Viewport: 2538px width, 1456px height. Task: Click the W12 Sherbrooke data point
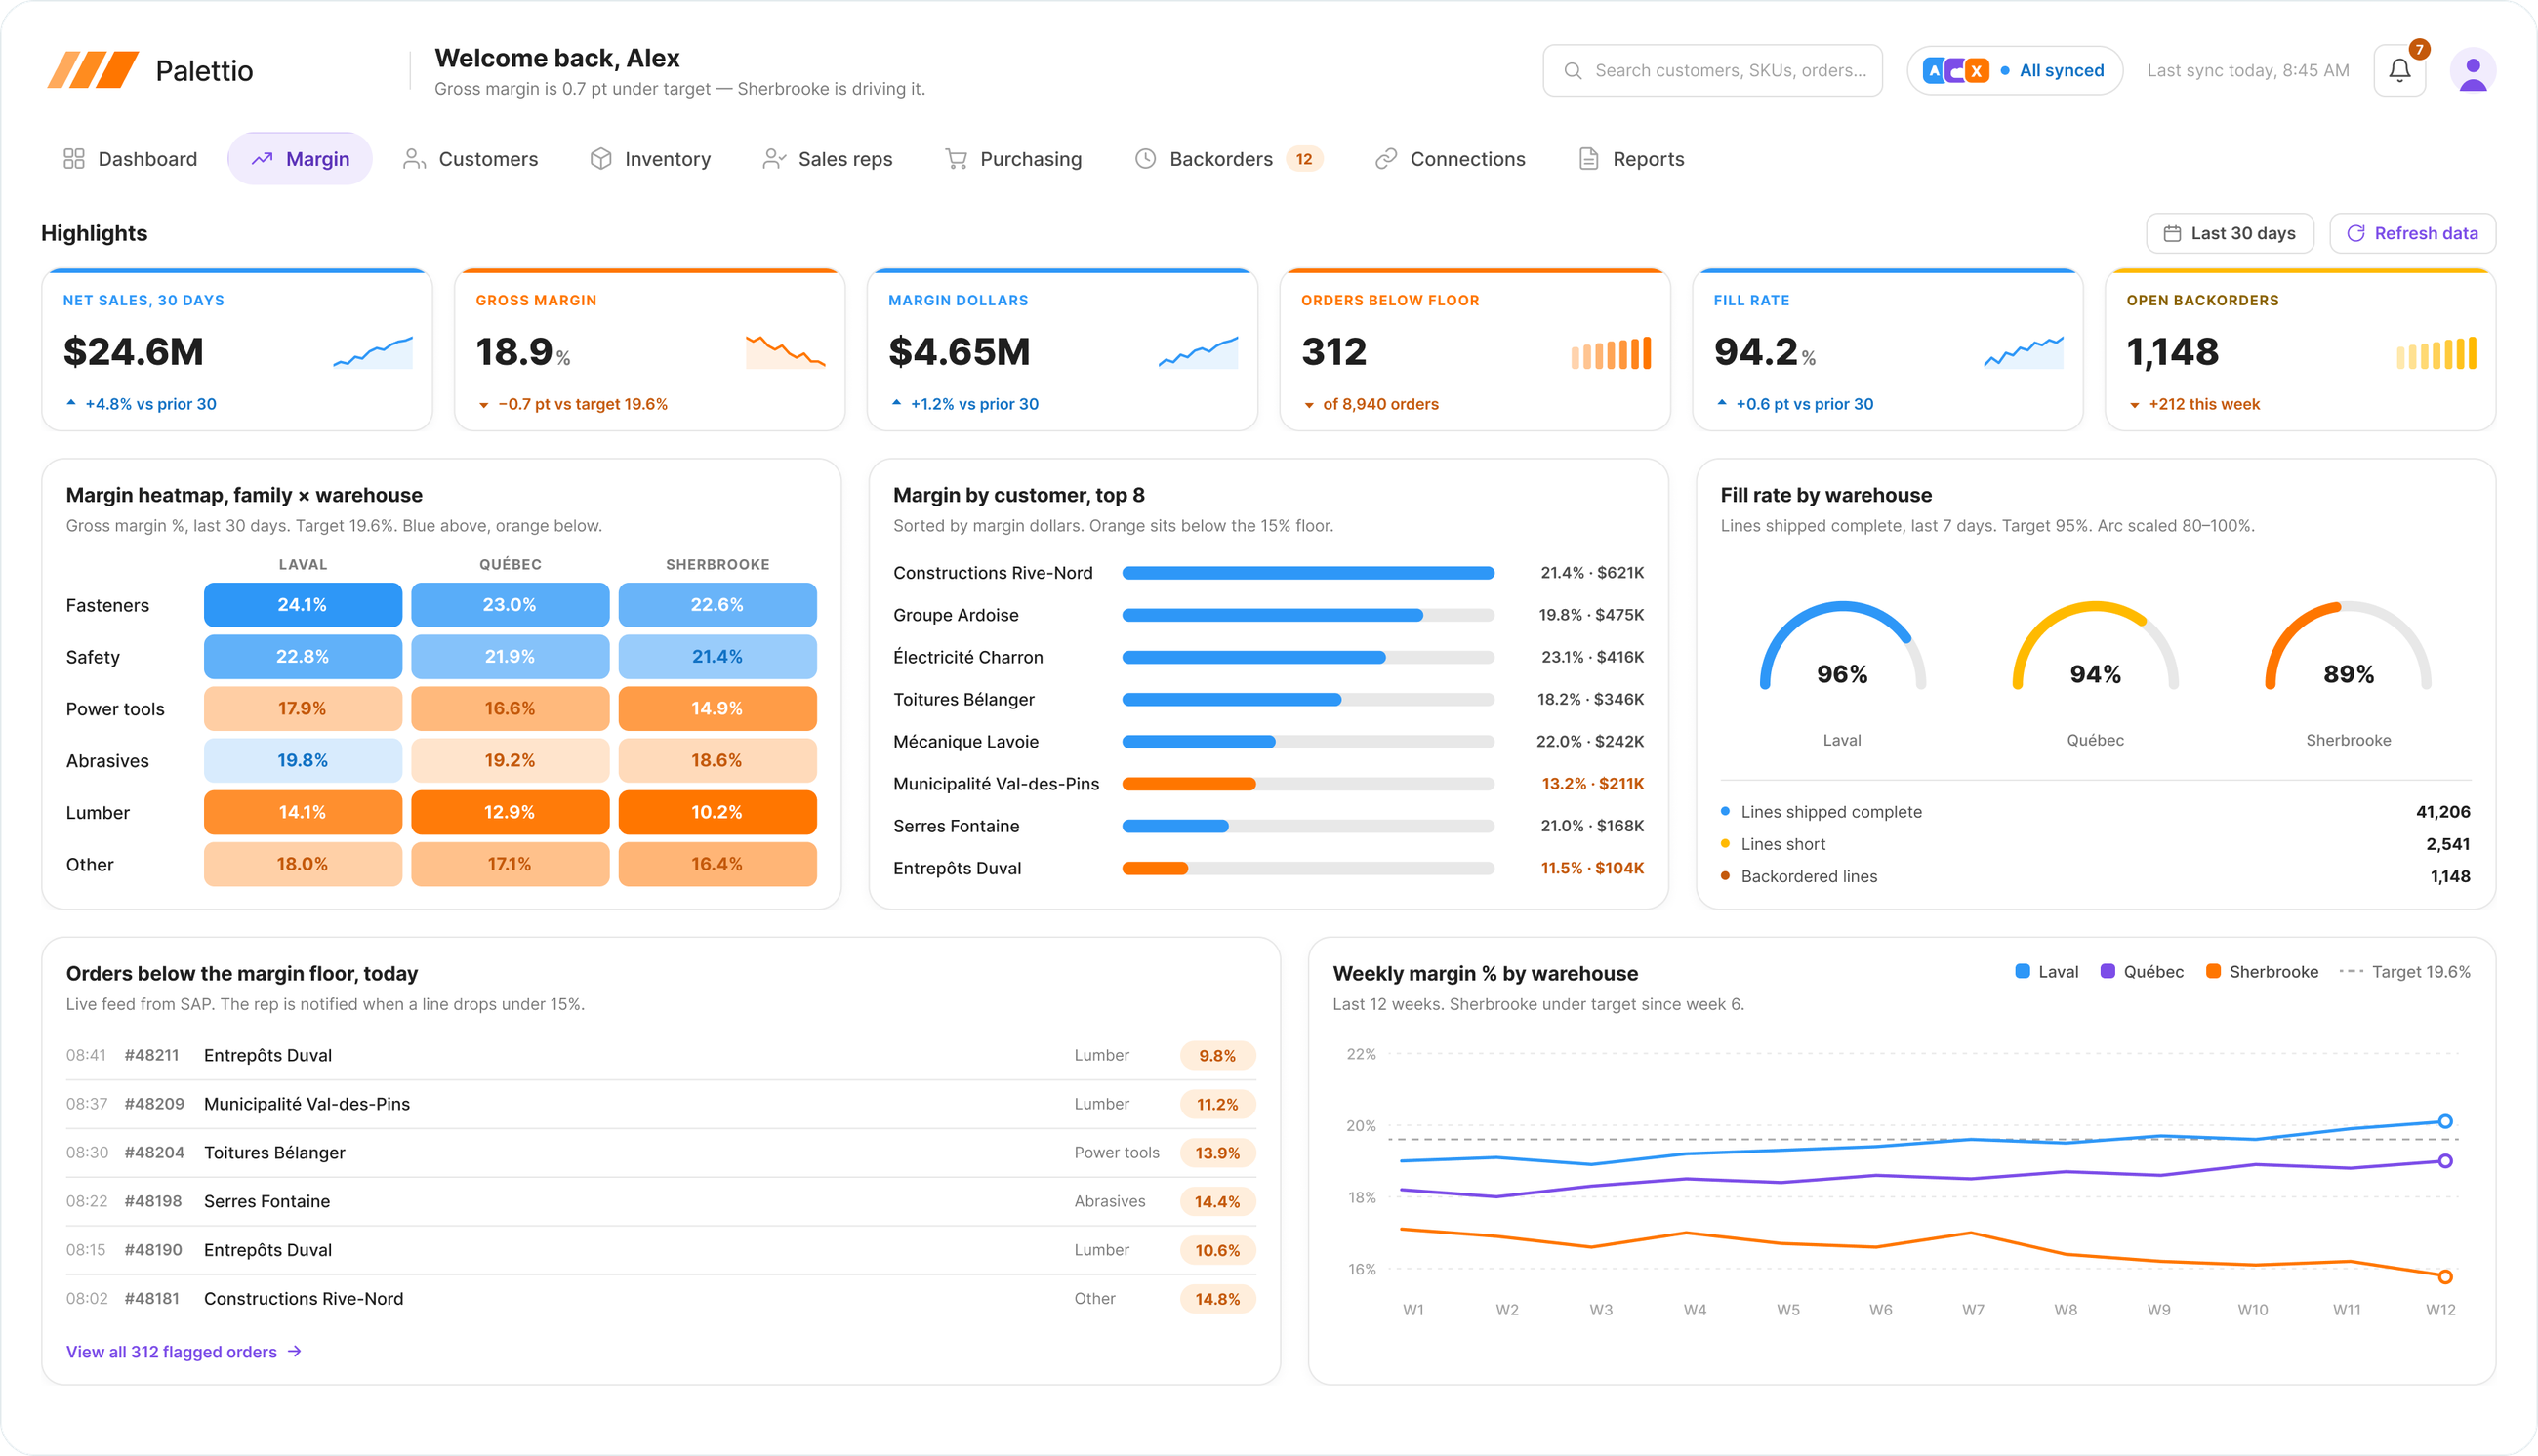point(2444,1276)
